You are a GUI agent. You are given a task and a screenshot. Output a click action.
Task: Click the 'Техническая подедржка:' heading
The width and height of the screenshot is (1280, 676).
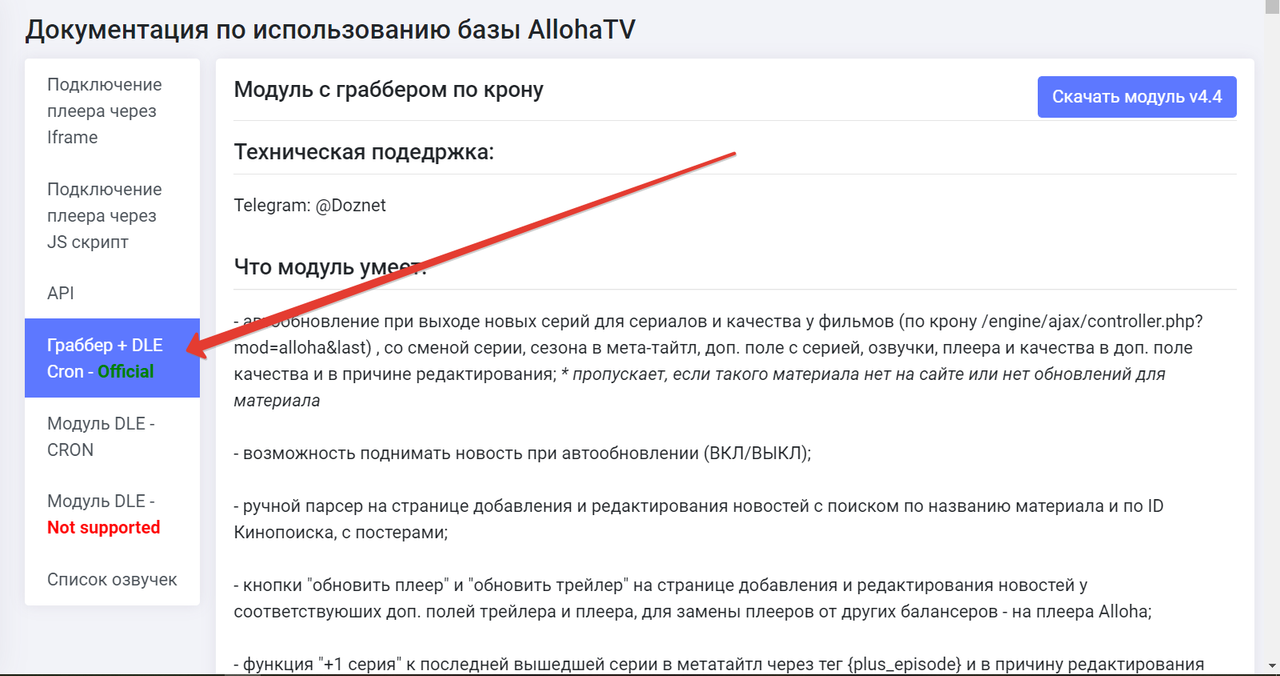(364, 152)
